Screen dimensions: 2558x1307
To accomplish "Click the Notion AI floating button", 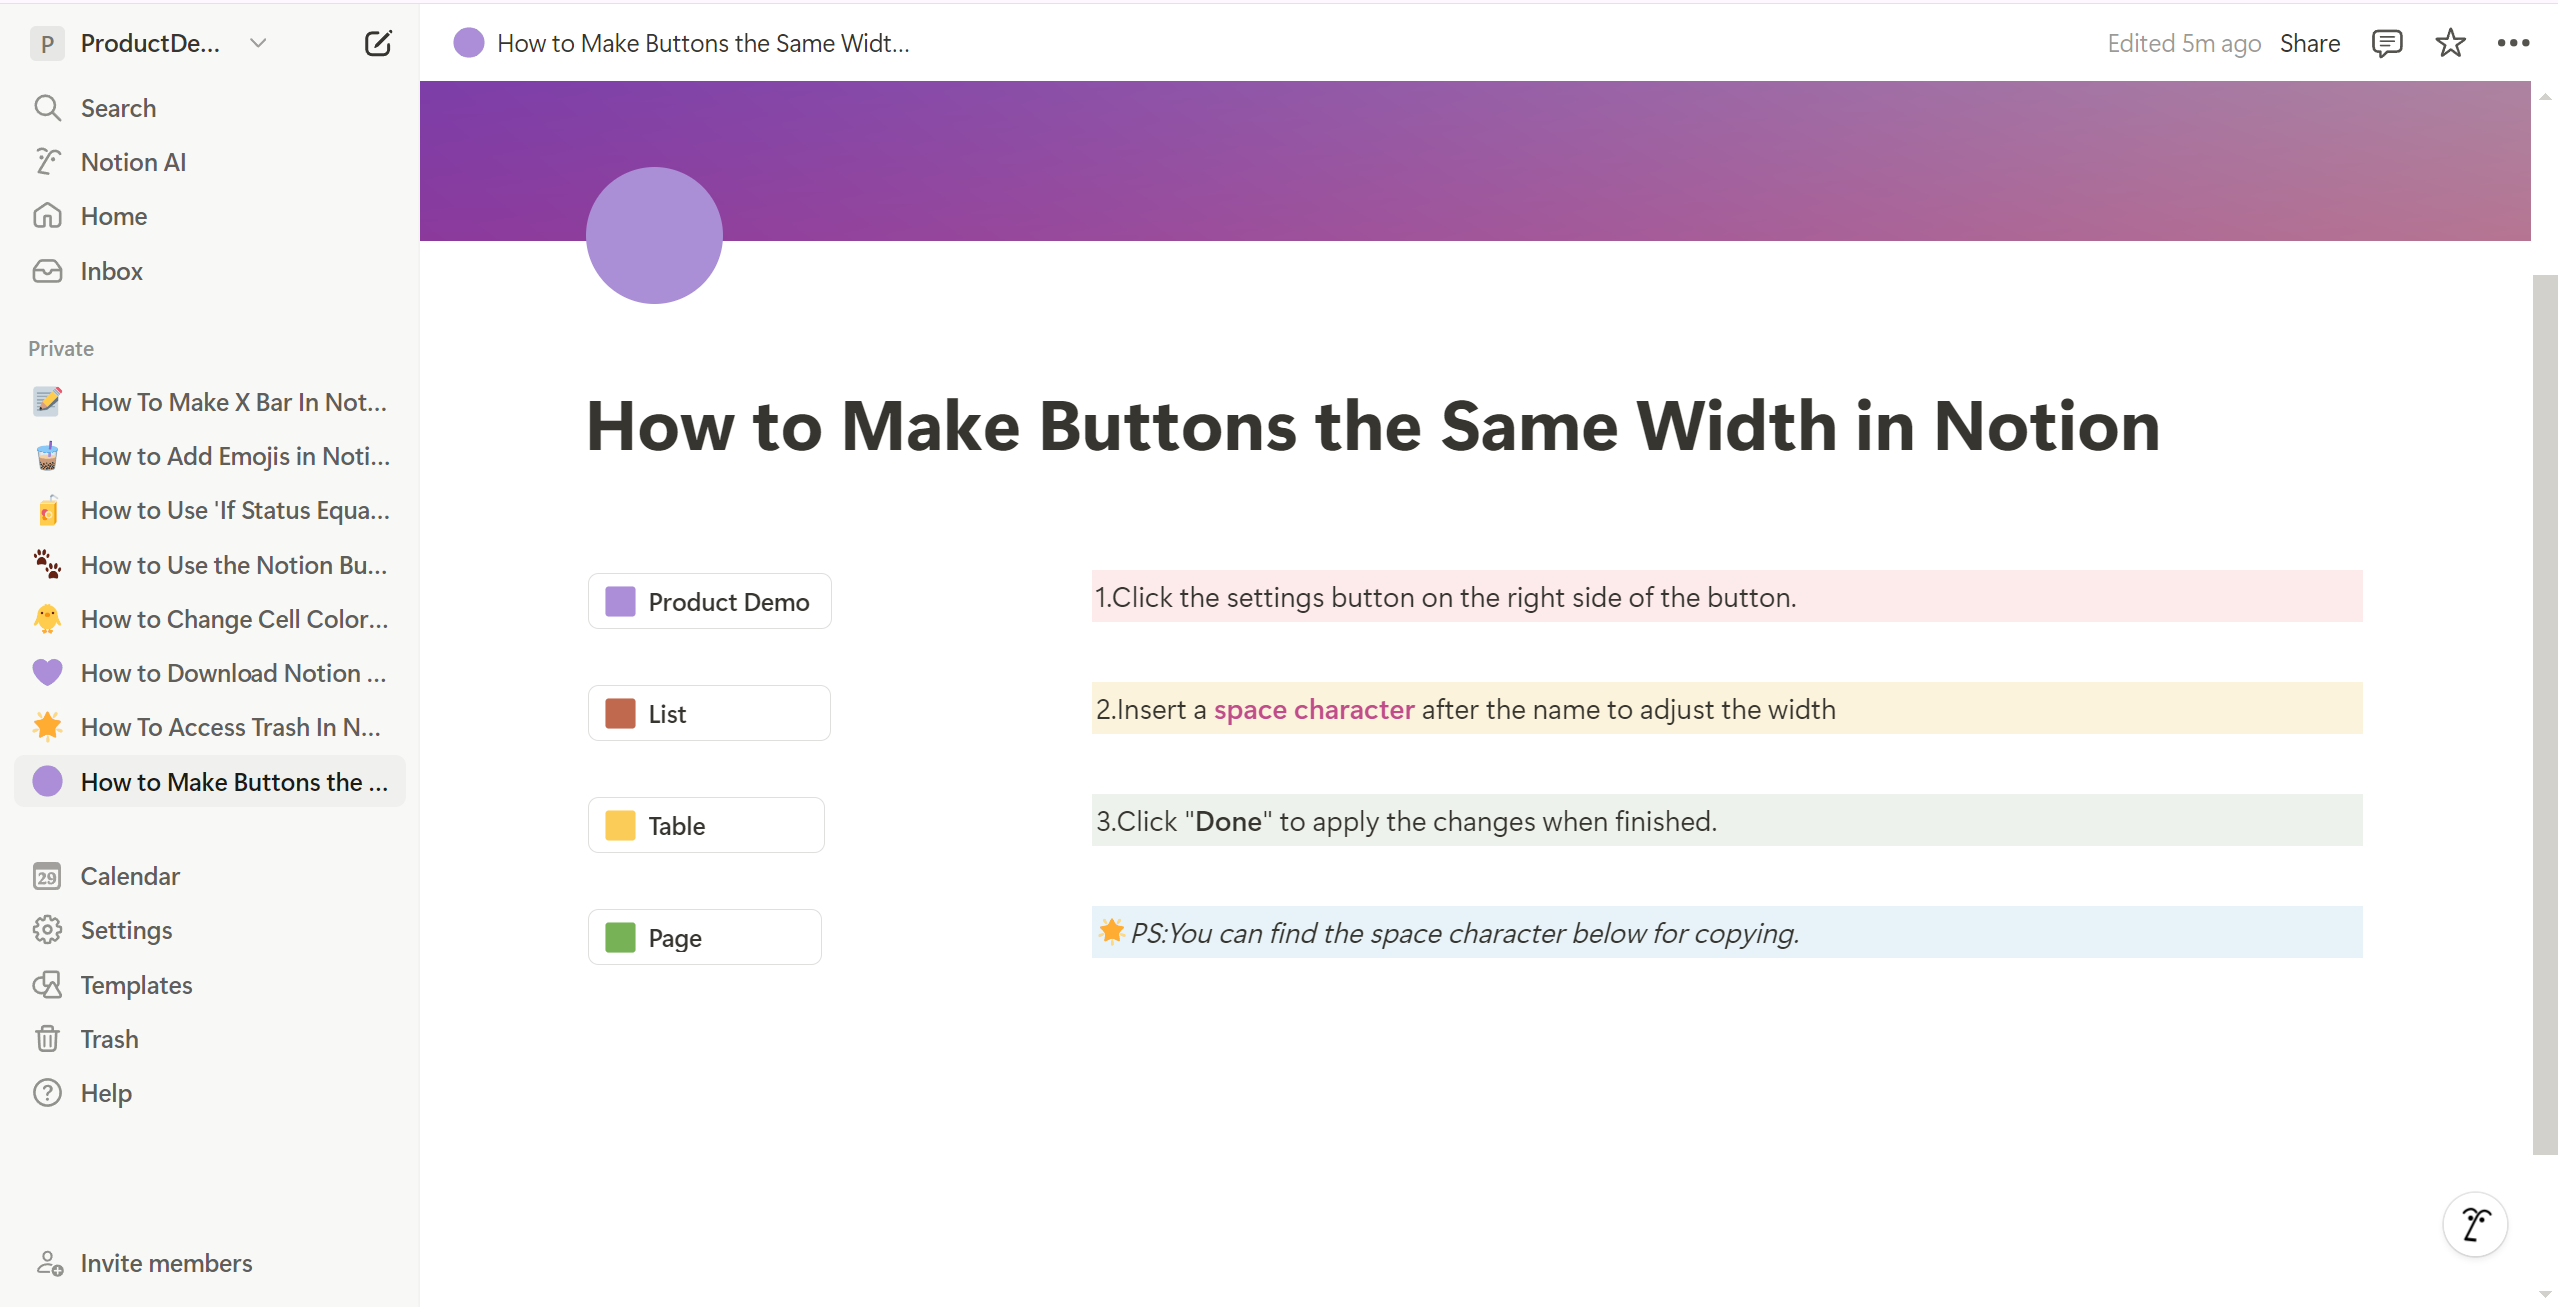I will coord(2475,1224).
